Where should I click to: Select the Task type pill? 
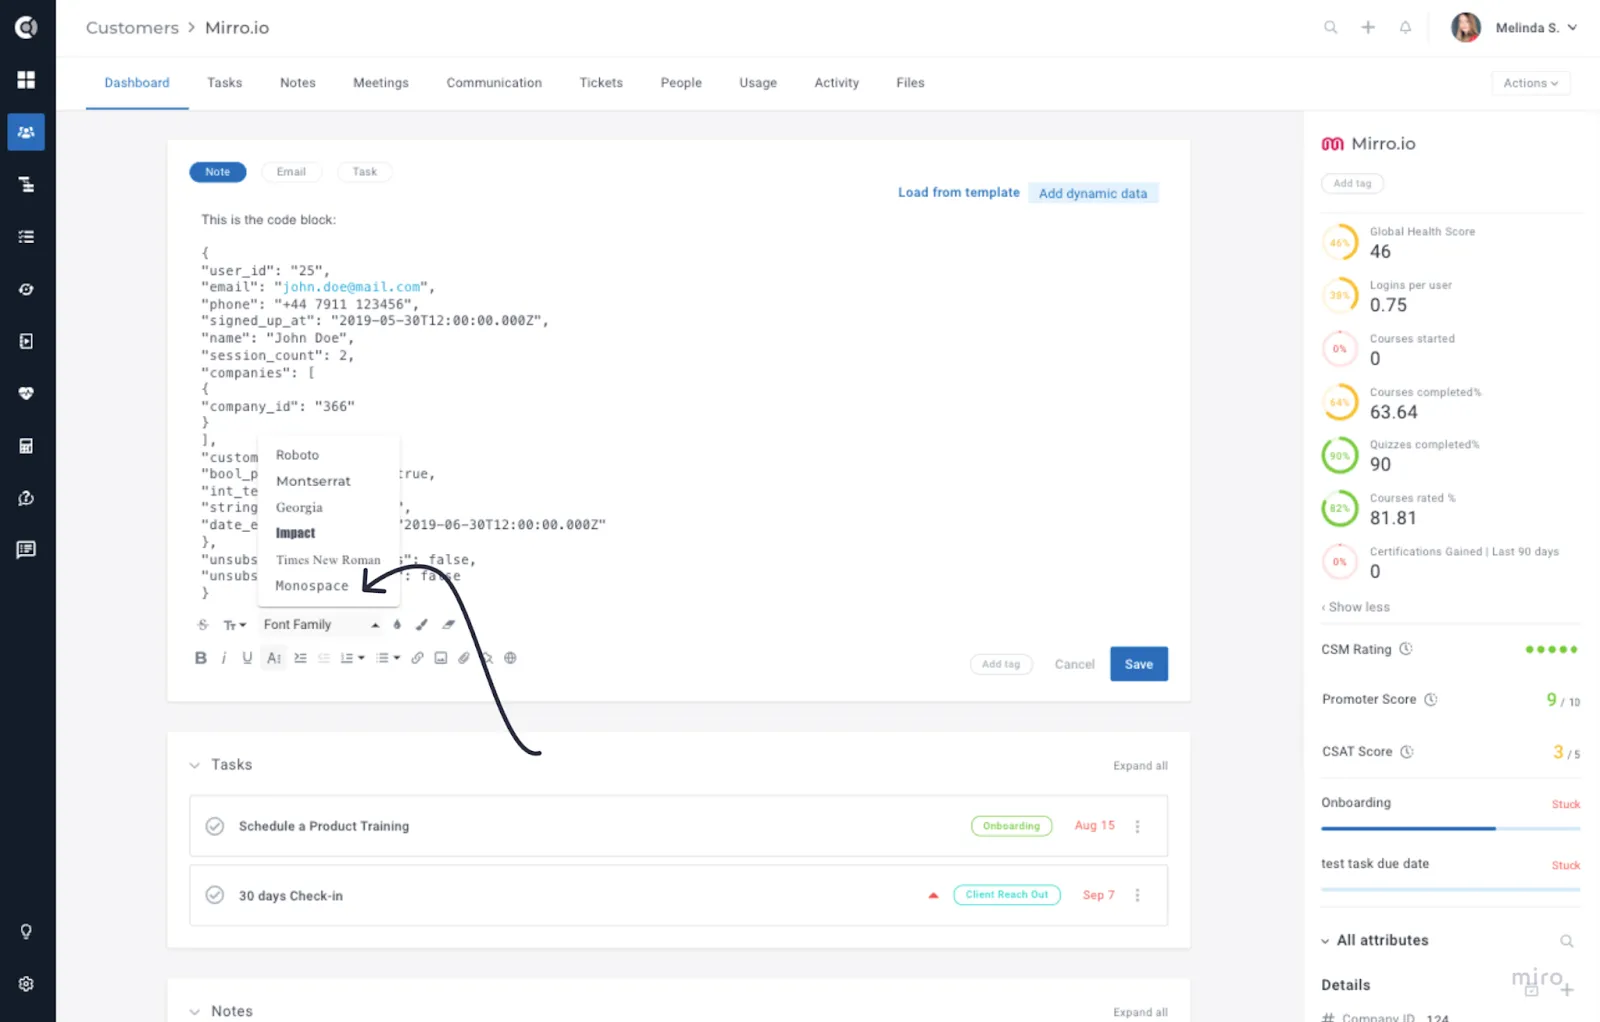point(365,172)
